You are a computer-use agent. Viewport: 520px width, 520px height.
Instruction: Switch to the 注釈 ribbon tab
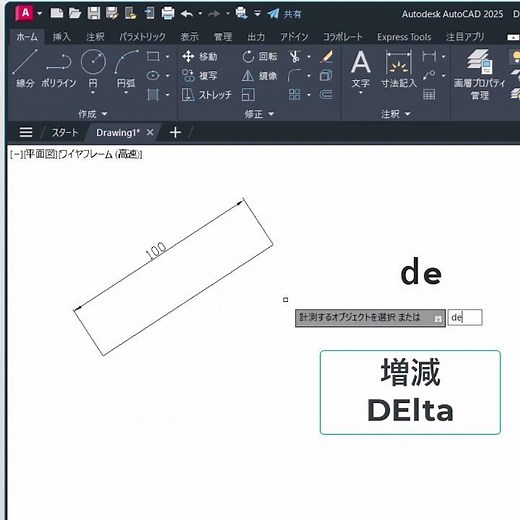tap(95, 37)
